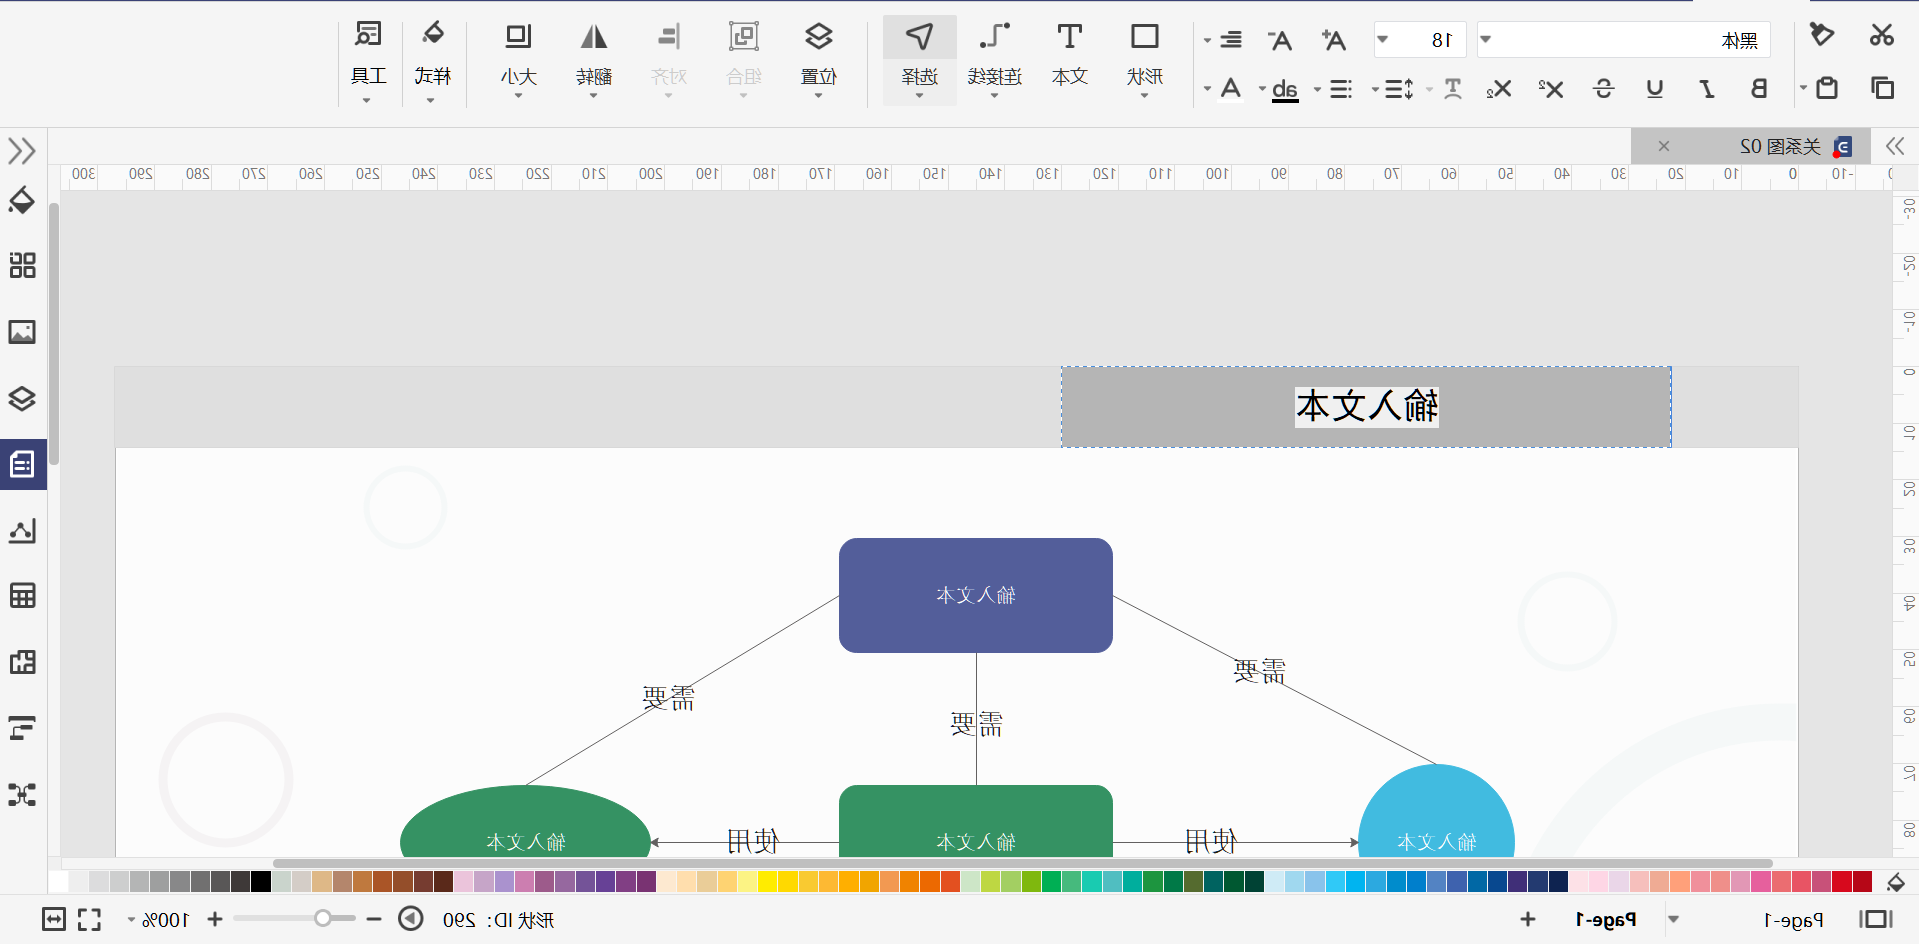
Task: Choose the 连接线 (connector) tool
Action: tap(995, 60)
